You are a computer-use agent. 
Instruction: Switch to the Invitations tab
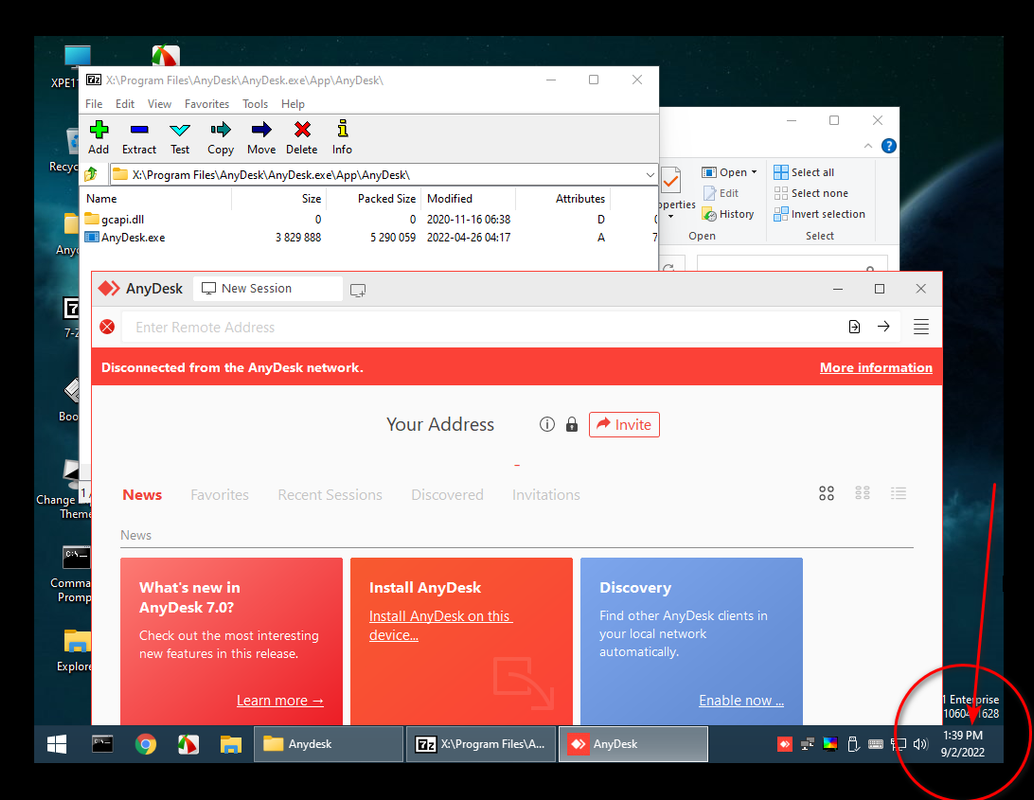tap(546, 495)
